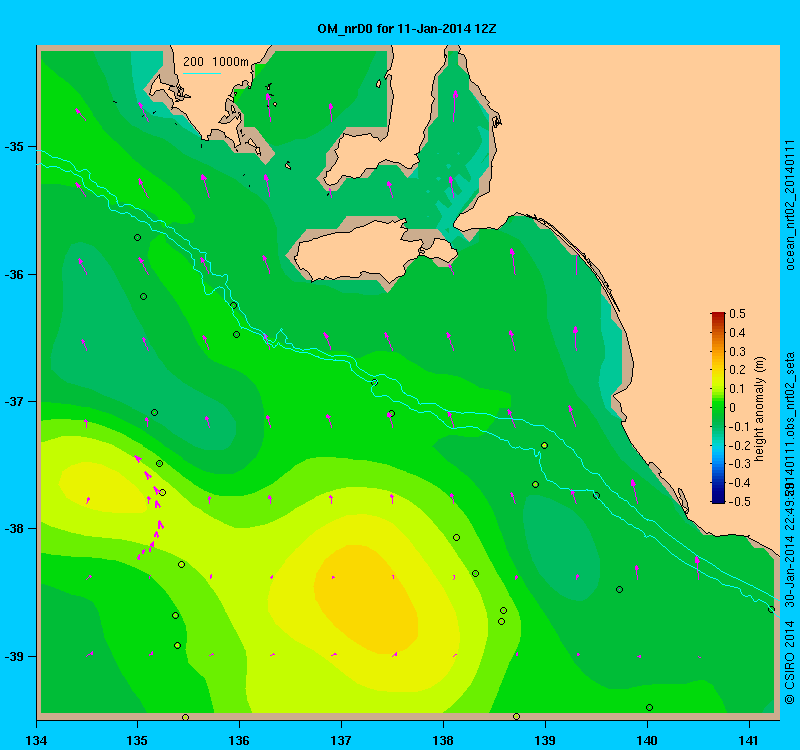Click the -39 latitude axis label

point(14,656)
